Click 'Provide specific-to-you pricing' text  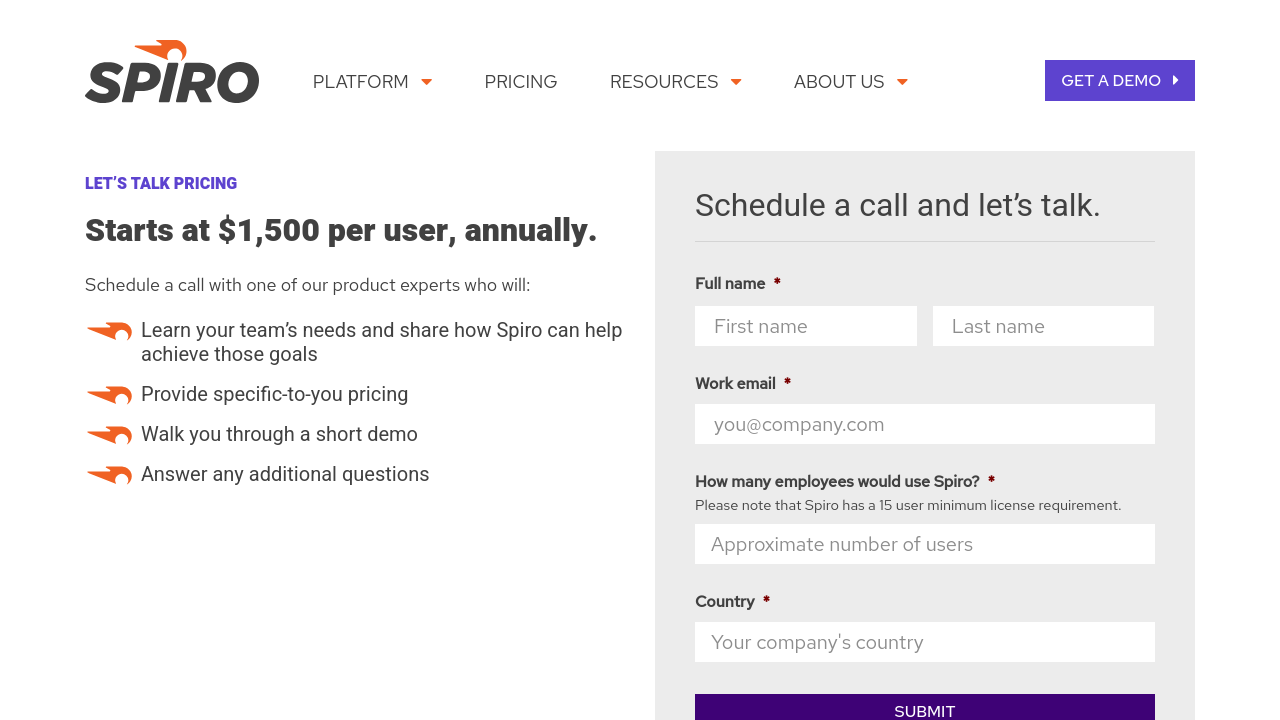[x=275, y=394]
